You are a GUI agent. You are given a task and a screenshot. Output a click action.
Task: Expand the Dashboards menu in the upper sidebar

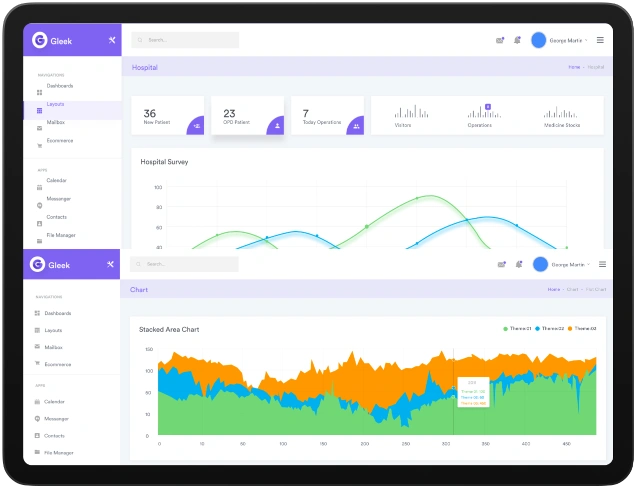(59, 86)
